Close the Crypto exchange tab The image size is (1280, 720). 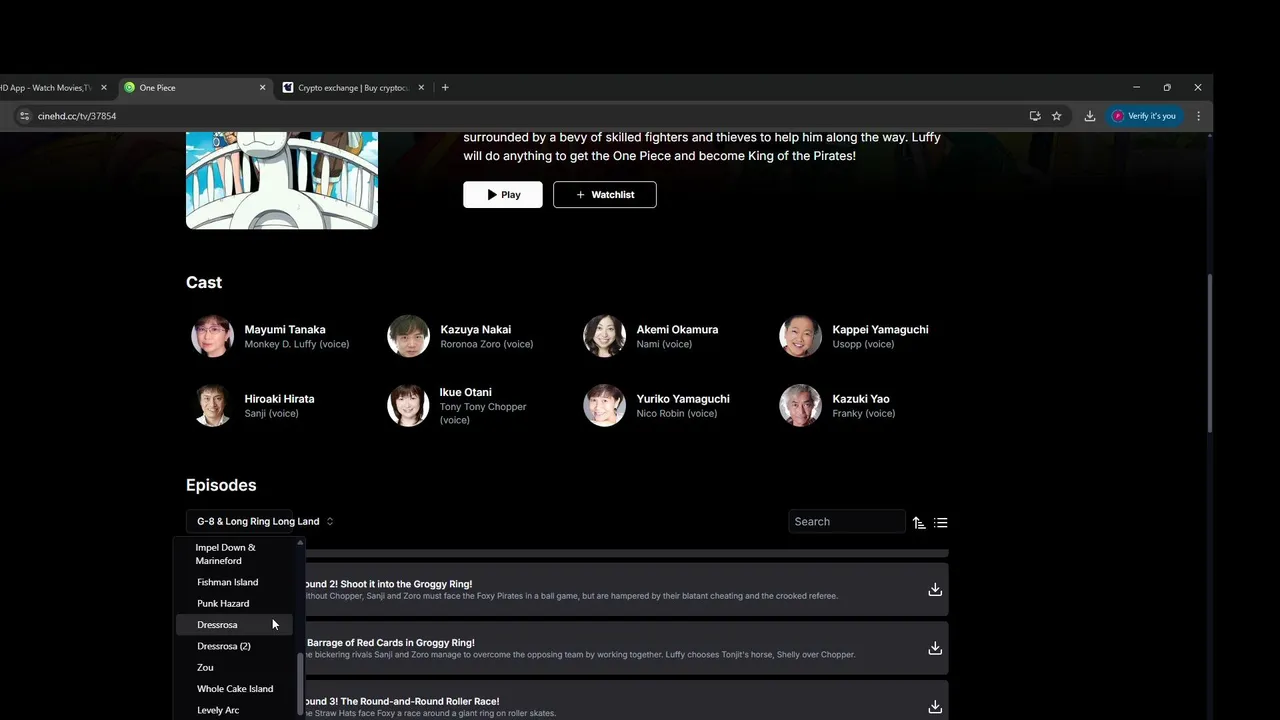[x=421, y=88]
